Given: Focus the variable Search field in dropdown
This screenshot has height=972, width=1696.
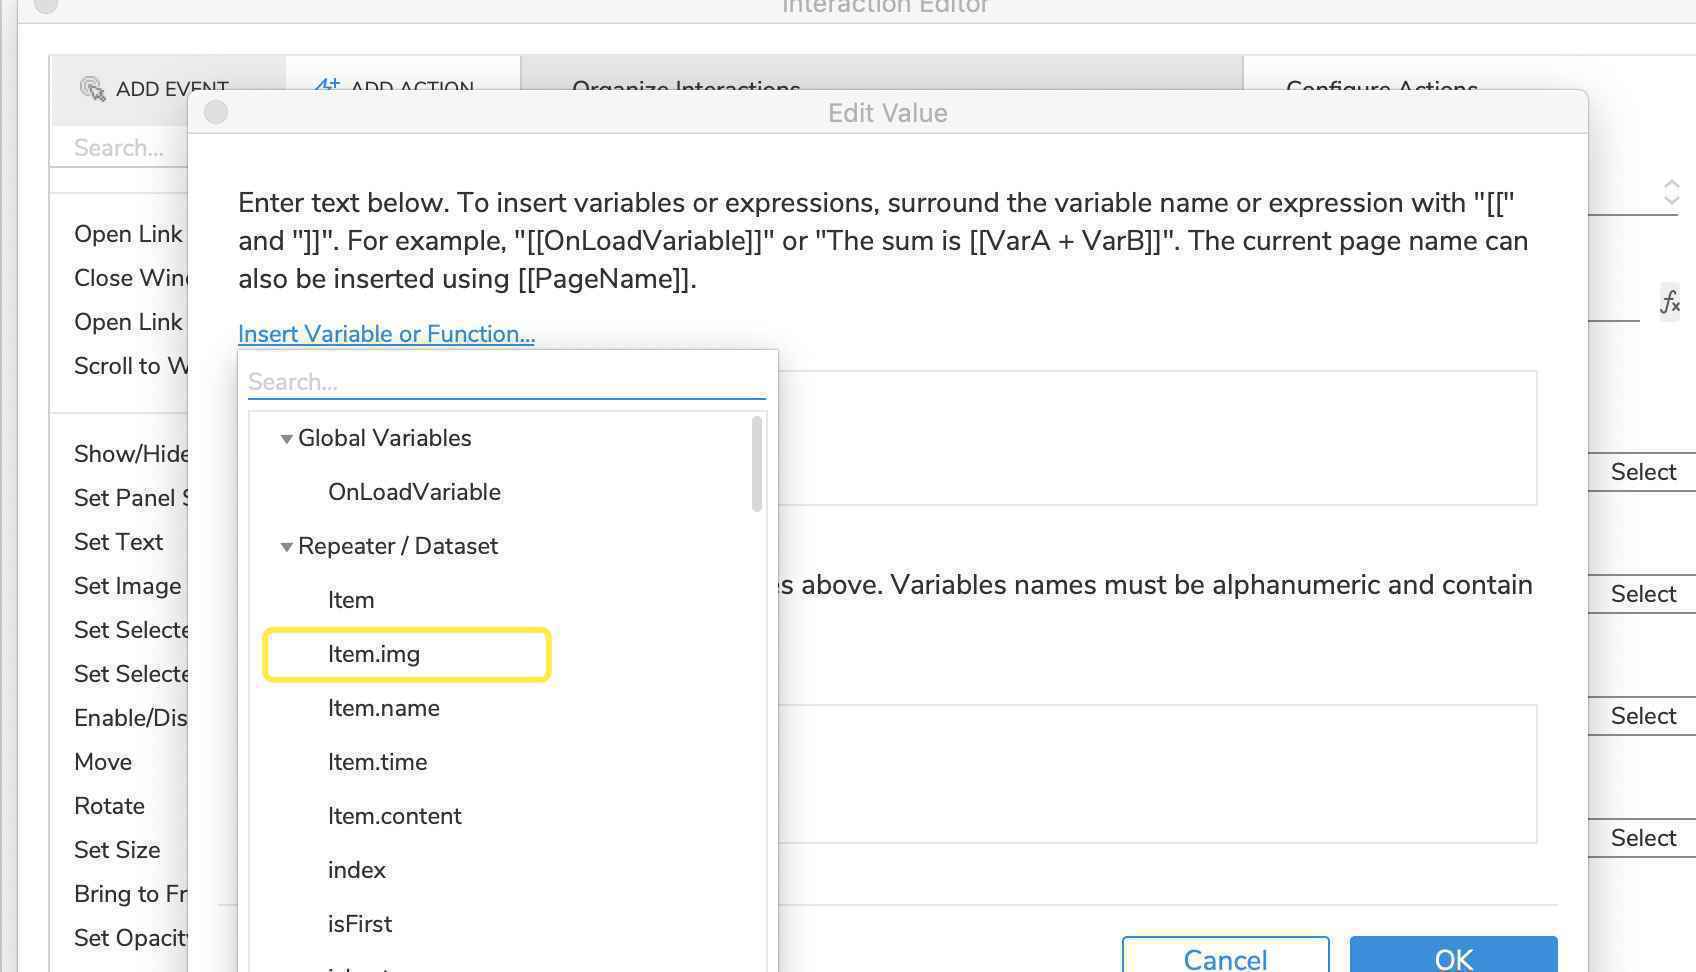Looking at the screenshot, I should [x=506, y=382].
